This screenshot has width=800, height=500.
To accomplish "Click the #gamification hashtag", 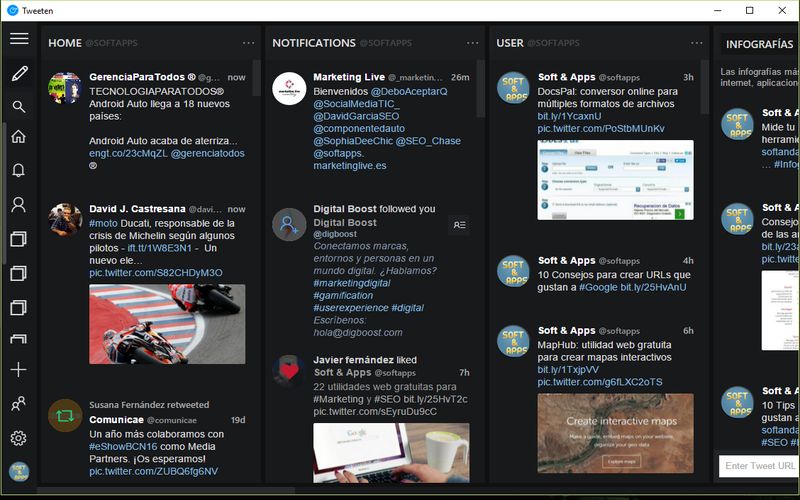I will coord(343,295).
